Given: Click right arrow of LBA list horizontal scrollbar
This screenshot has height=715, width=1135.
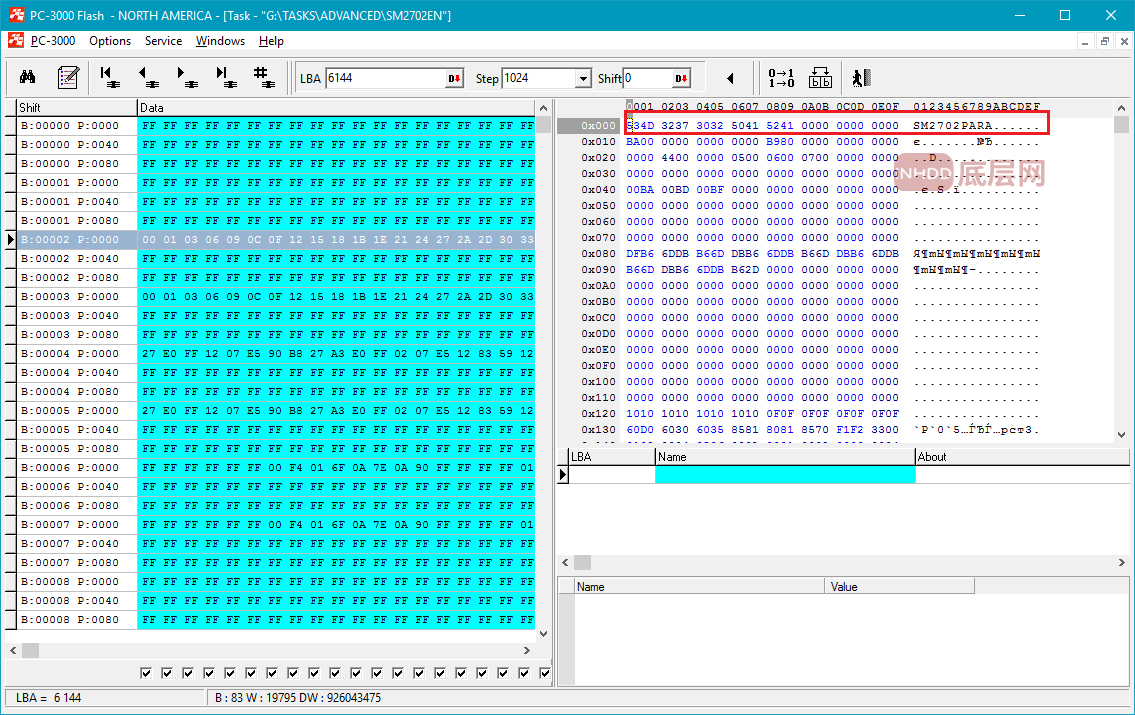Looking at the screenshot, I should pos(1121,562).
